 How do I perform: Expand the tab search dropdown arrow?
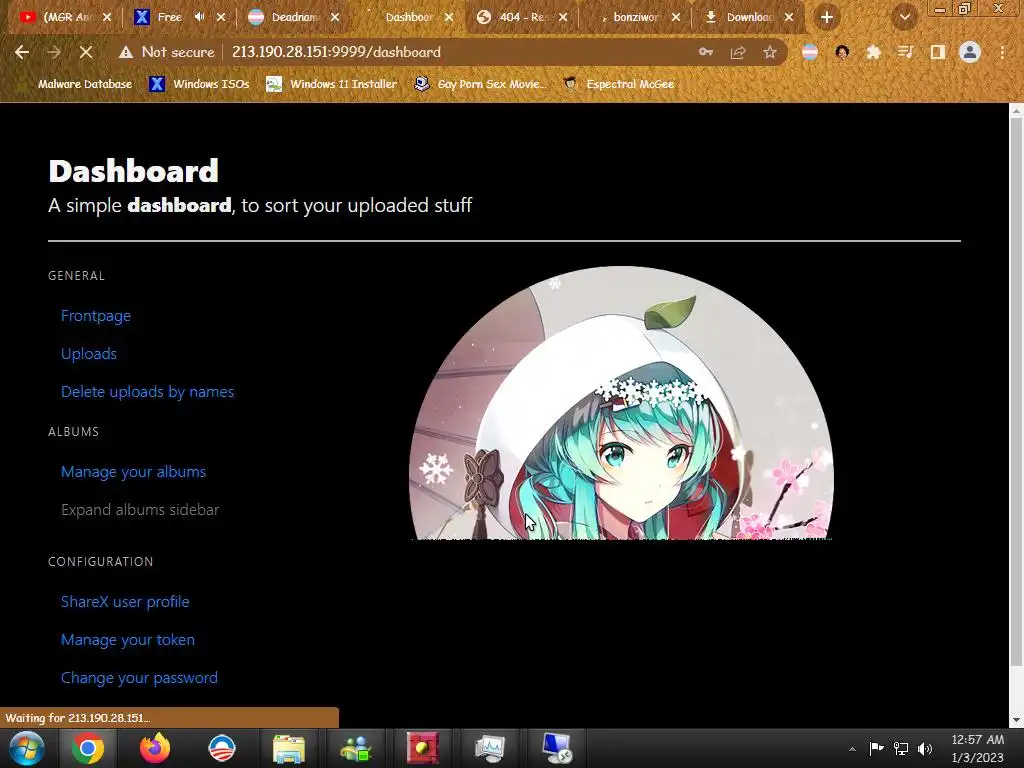(x=905, y=18)
